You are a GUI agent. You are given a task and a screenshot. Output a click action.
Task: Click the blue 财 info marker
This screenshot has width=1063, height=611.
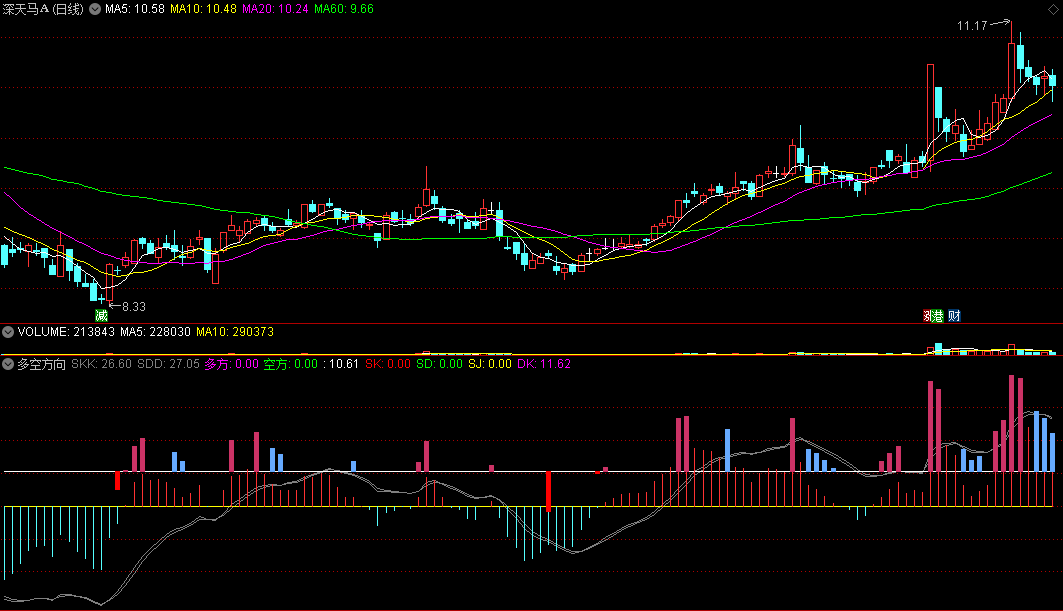pos(954,315)
